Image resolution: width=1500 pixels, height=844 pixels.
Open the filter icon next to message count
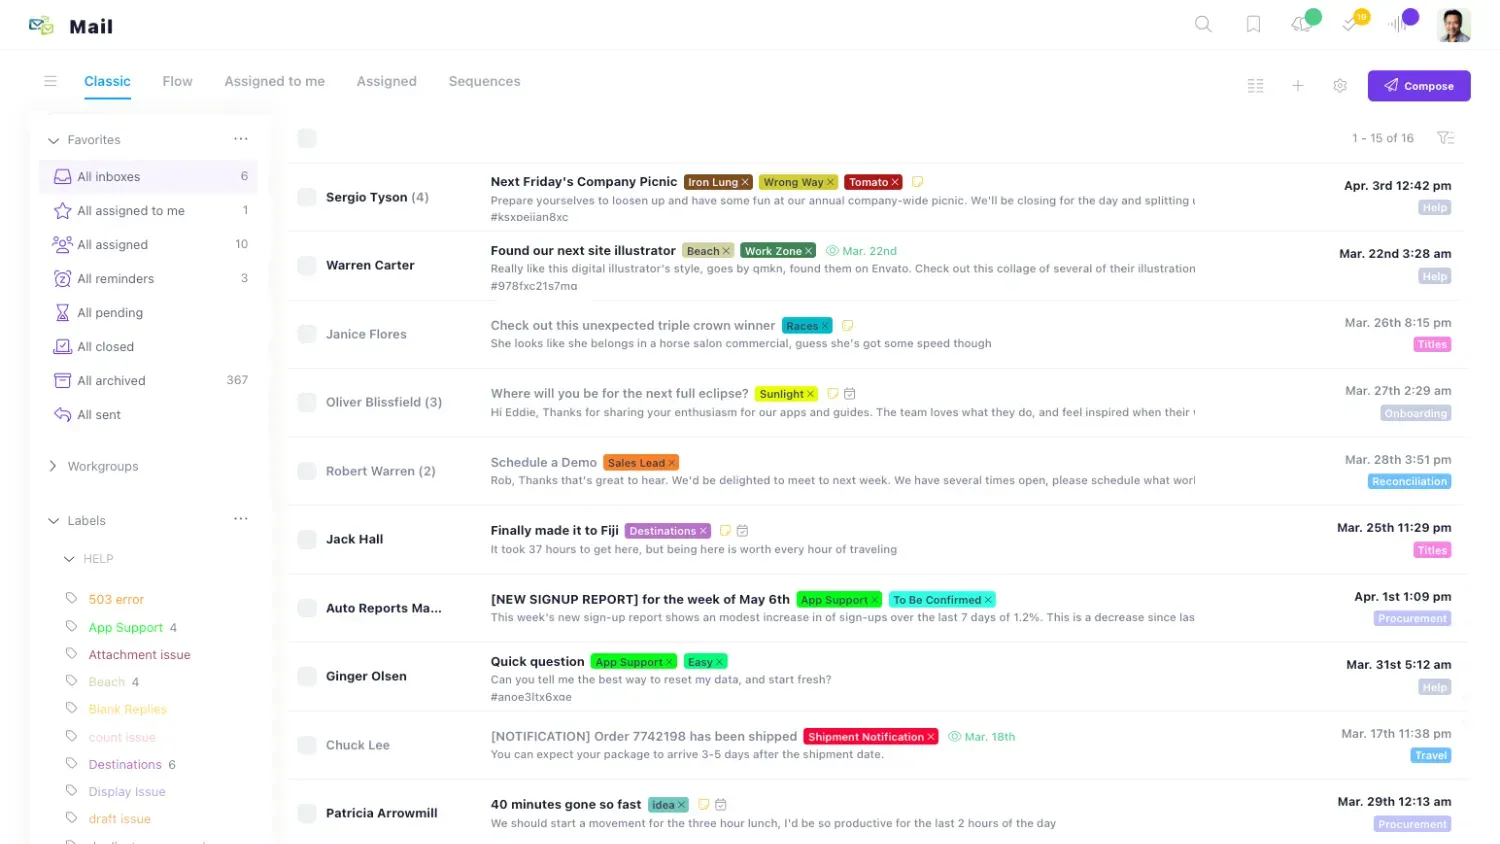pyautogui.click(x=1446, y=138)
